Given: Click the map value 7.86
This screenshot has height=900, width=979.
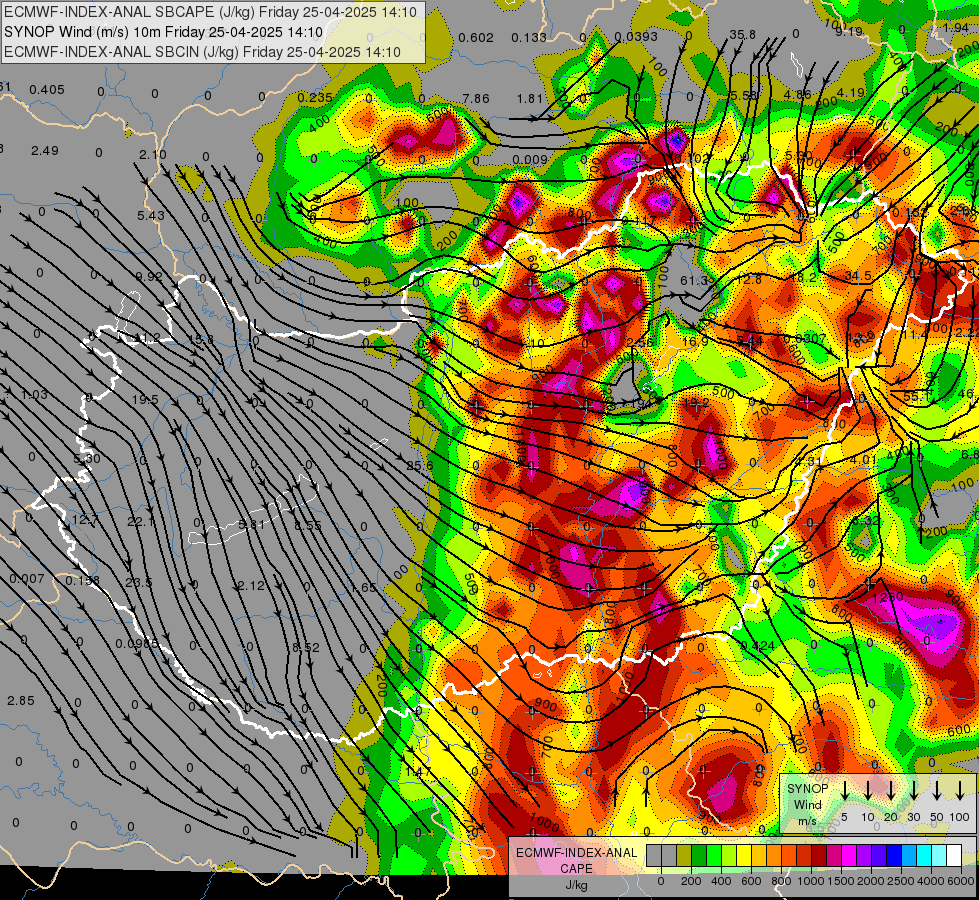Looking at the screenshot, I should (x=476, y=98).
